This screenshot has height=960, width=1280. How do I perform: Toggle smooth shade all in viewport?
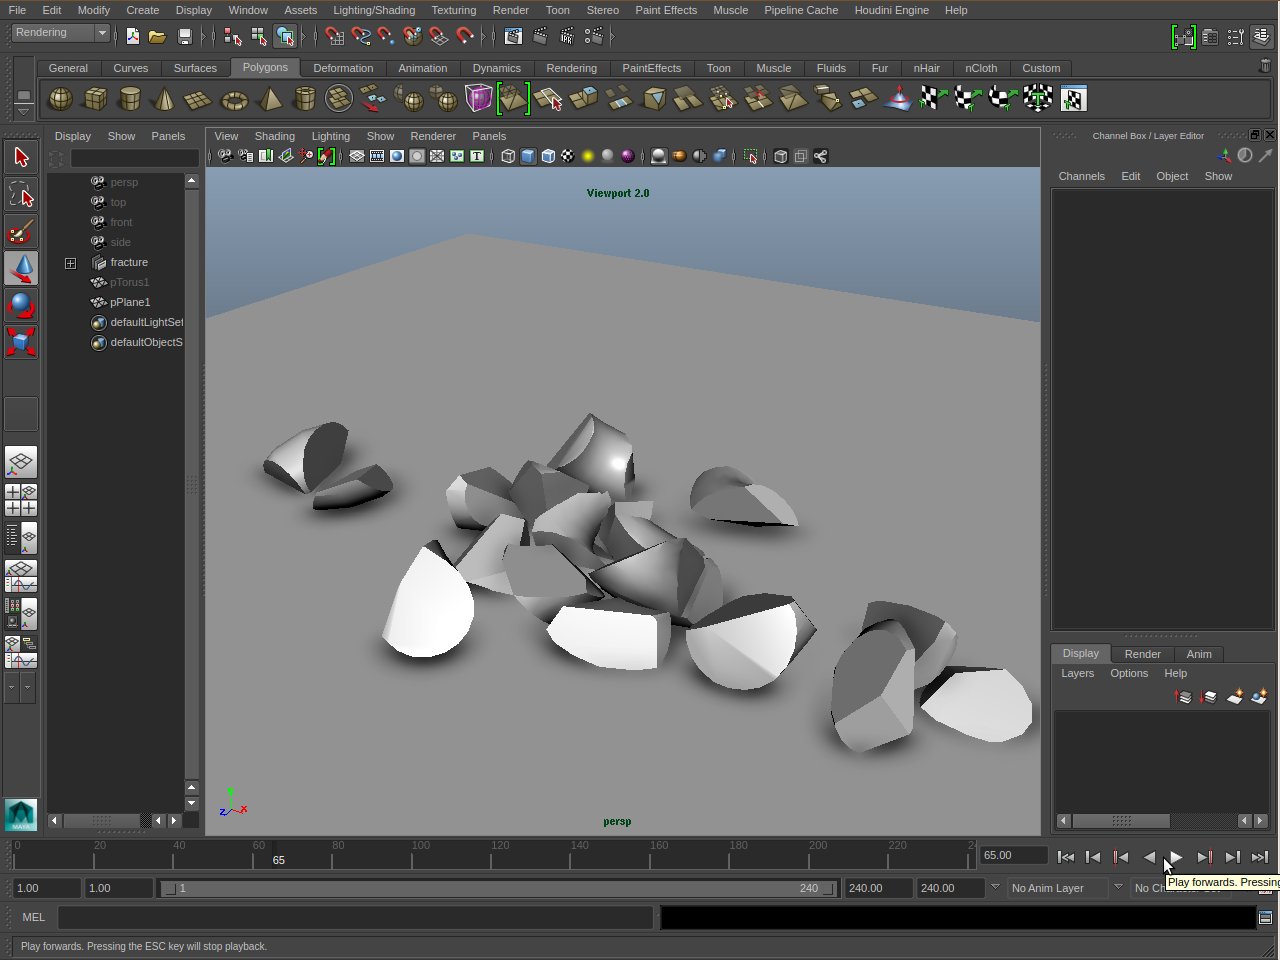point(528,156)
